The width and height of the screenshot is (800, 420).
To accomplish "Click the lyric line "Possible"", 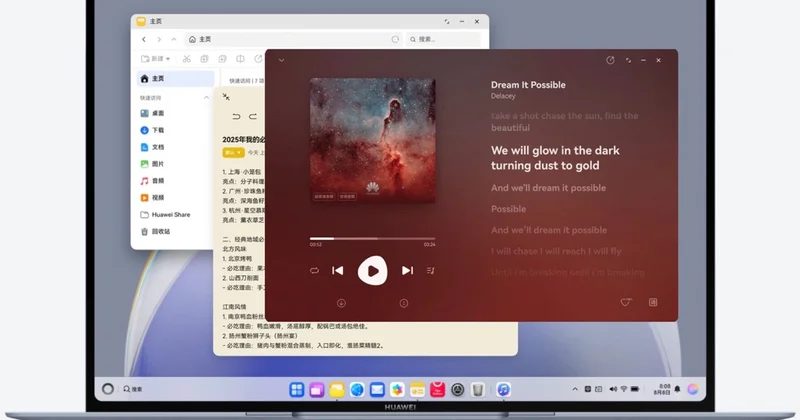I will [x=508, y=209].
